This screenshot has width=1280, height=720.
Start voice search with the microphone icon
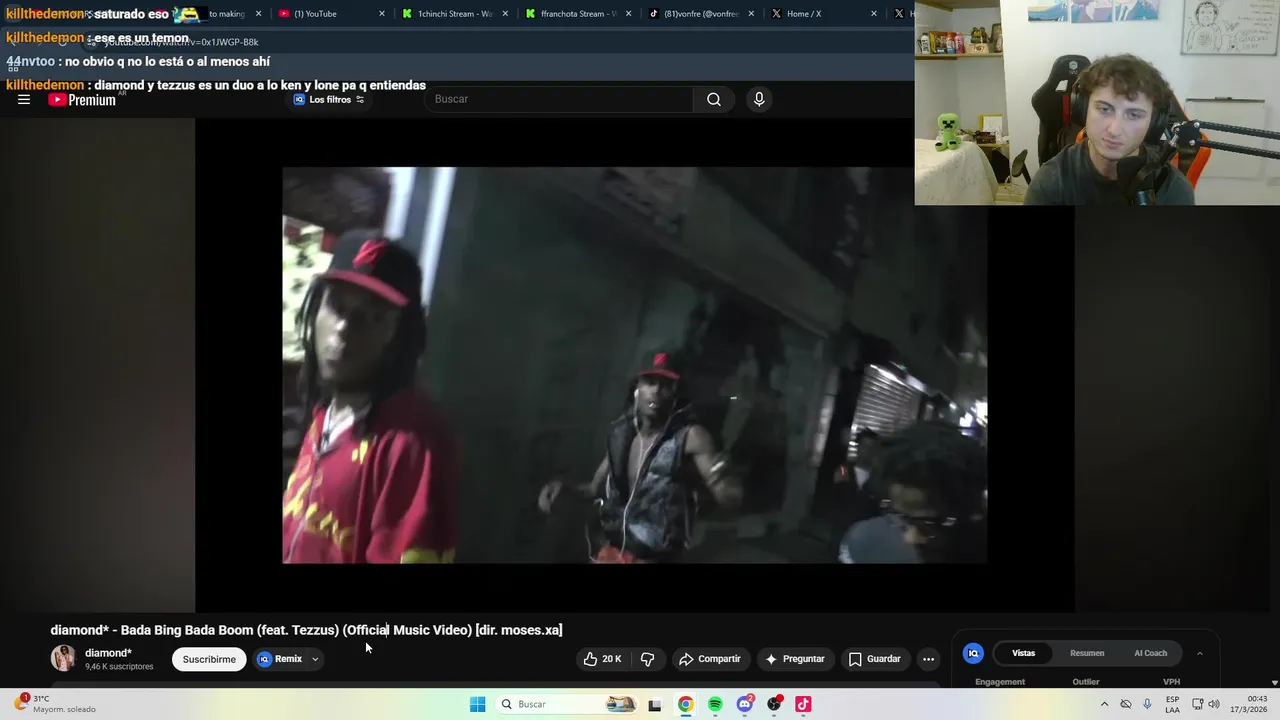click(x=759, y=99)
